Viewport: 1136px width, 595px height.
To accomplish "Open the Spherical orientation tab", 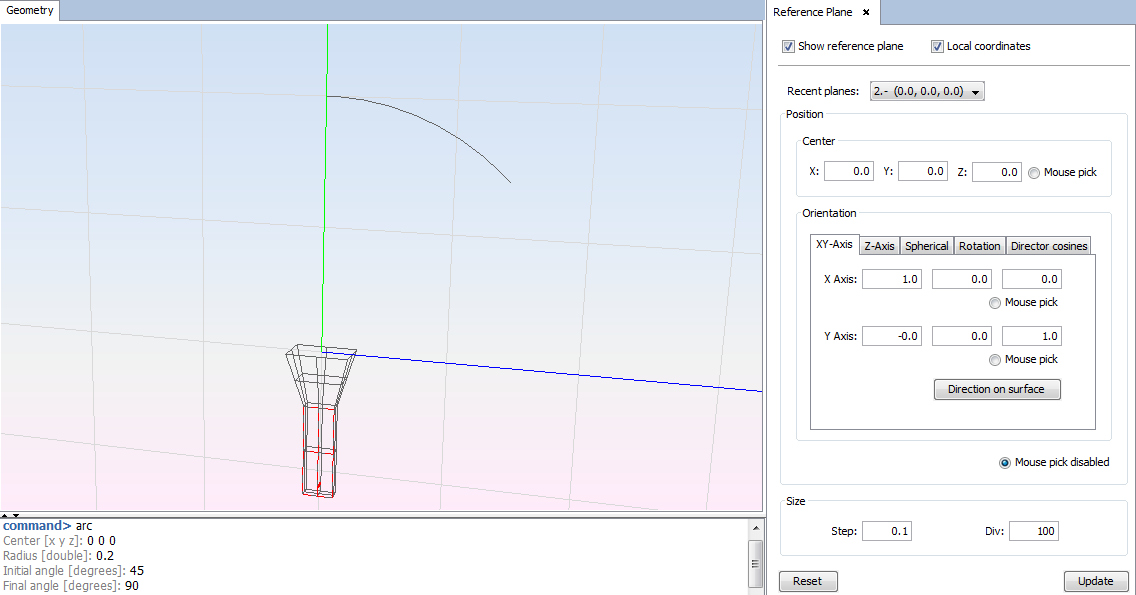I will 926,245.
